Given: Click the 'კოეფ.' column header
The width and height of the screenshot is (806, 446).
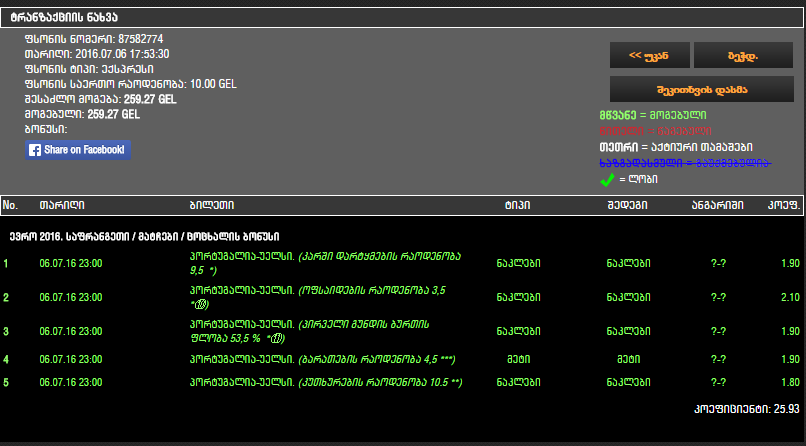Looking at the screenshot, I should tap(784, 206).
